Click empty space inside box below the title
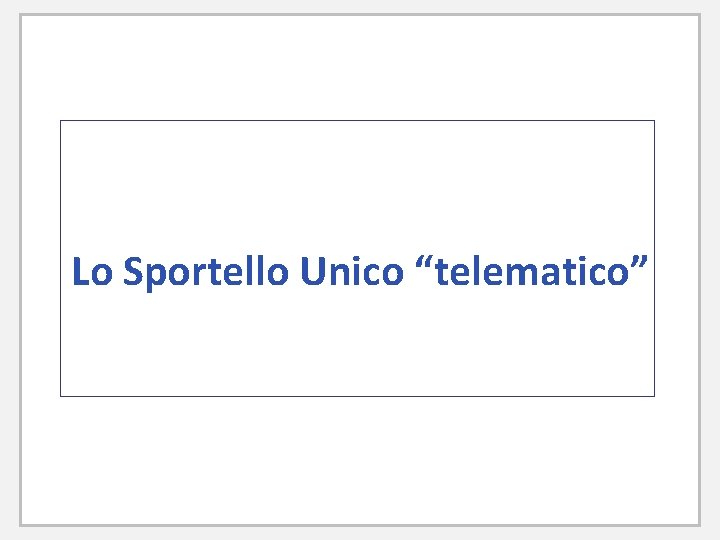Screen dimensions: 720x540 [x=357, y=345]
